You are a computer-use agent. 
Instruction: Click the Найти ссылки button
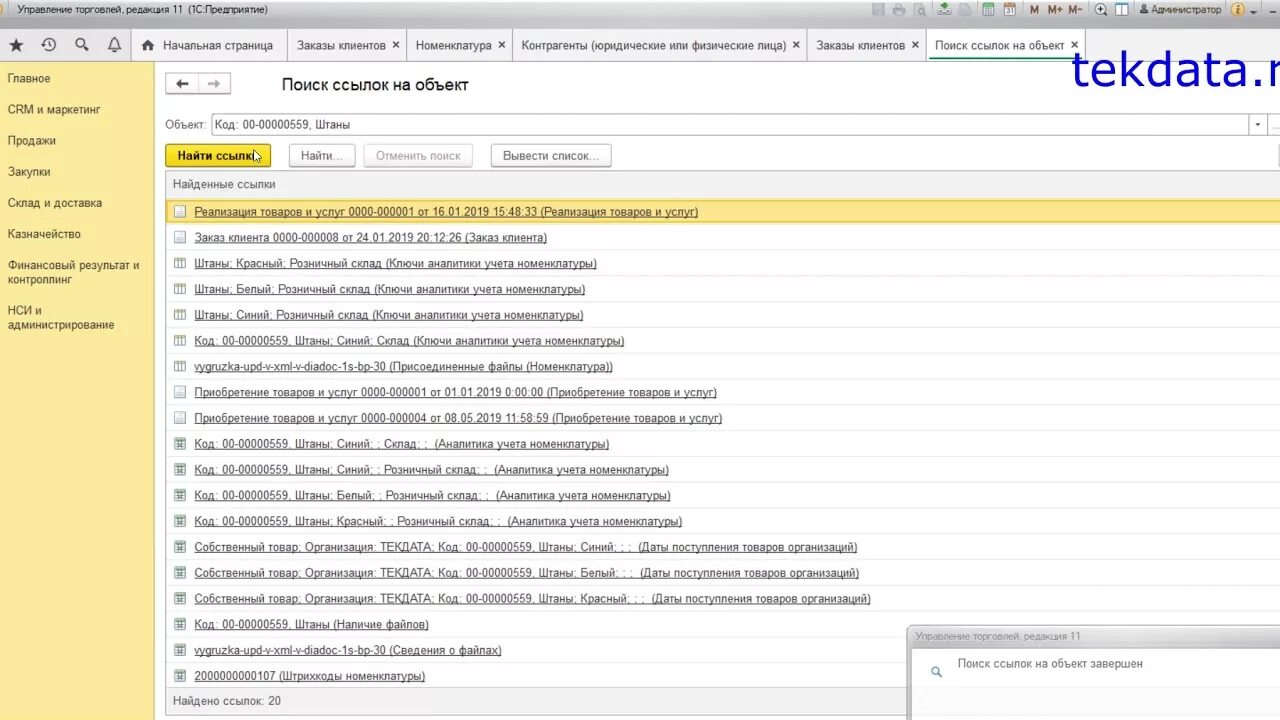tap(218, 156)
